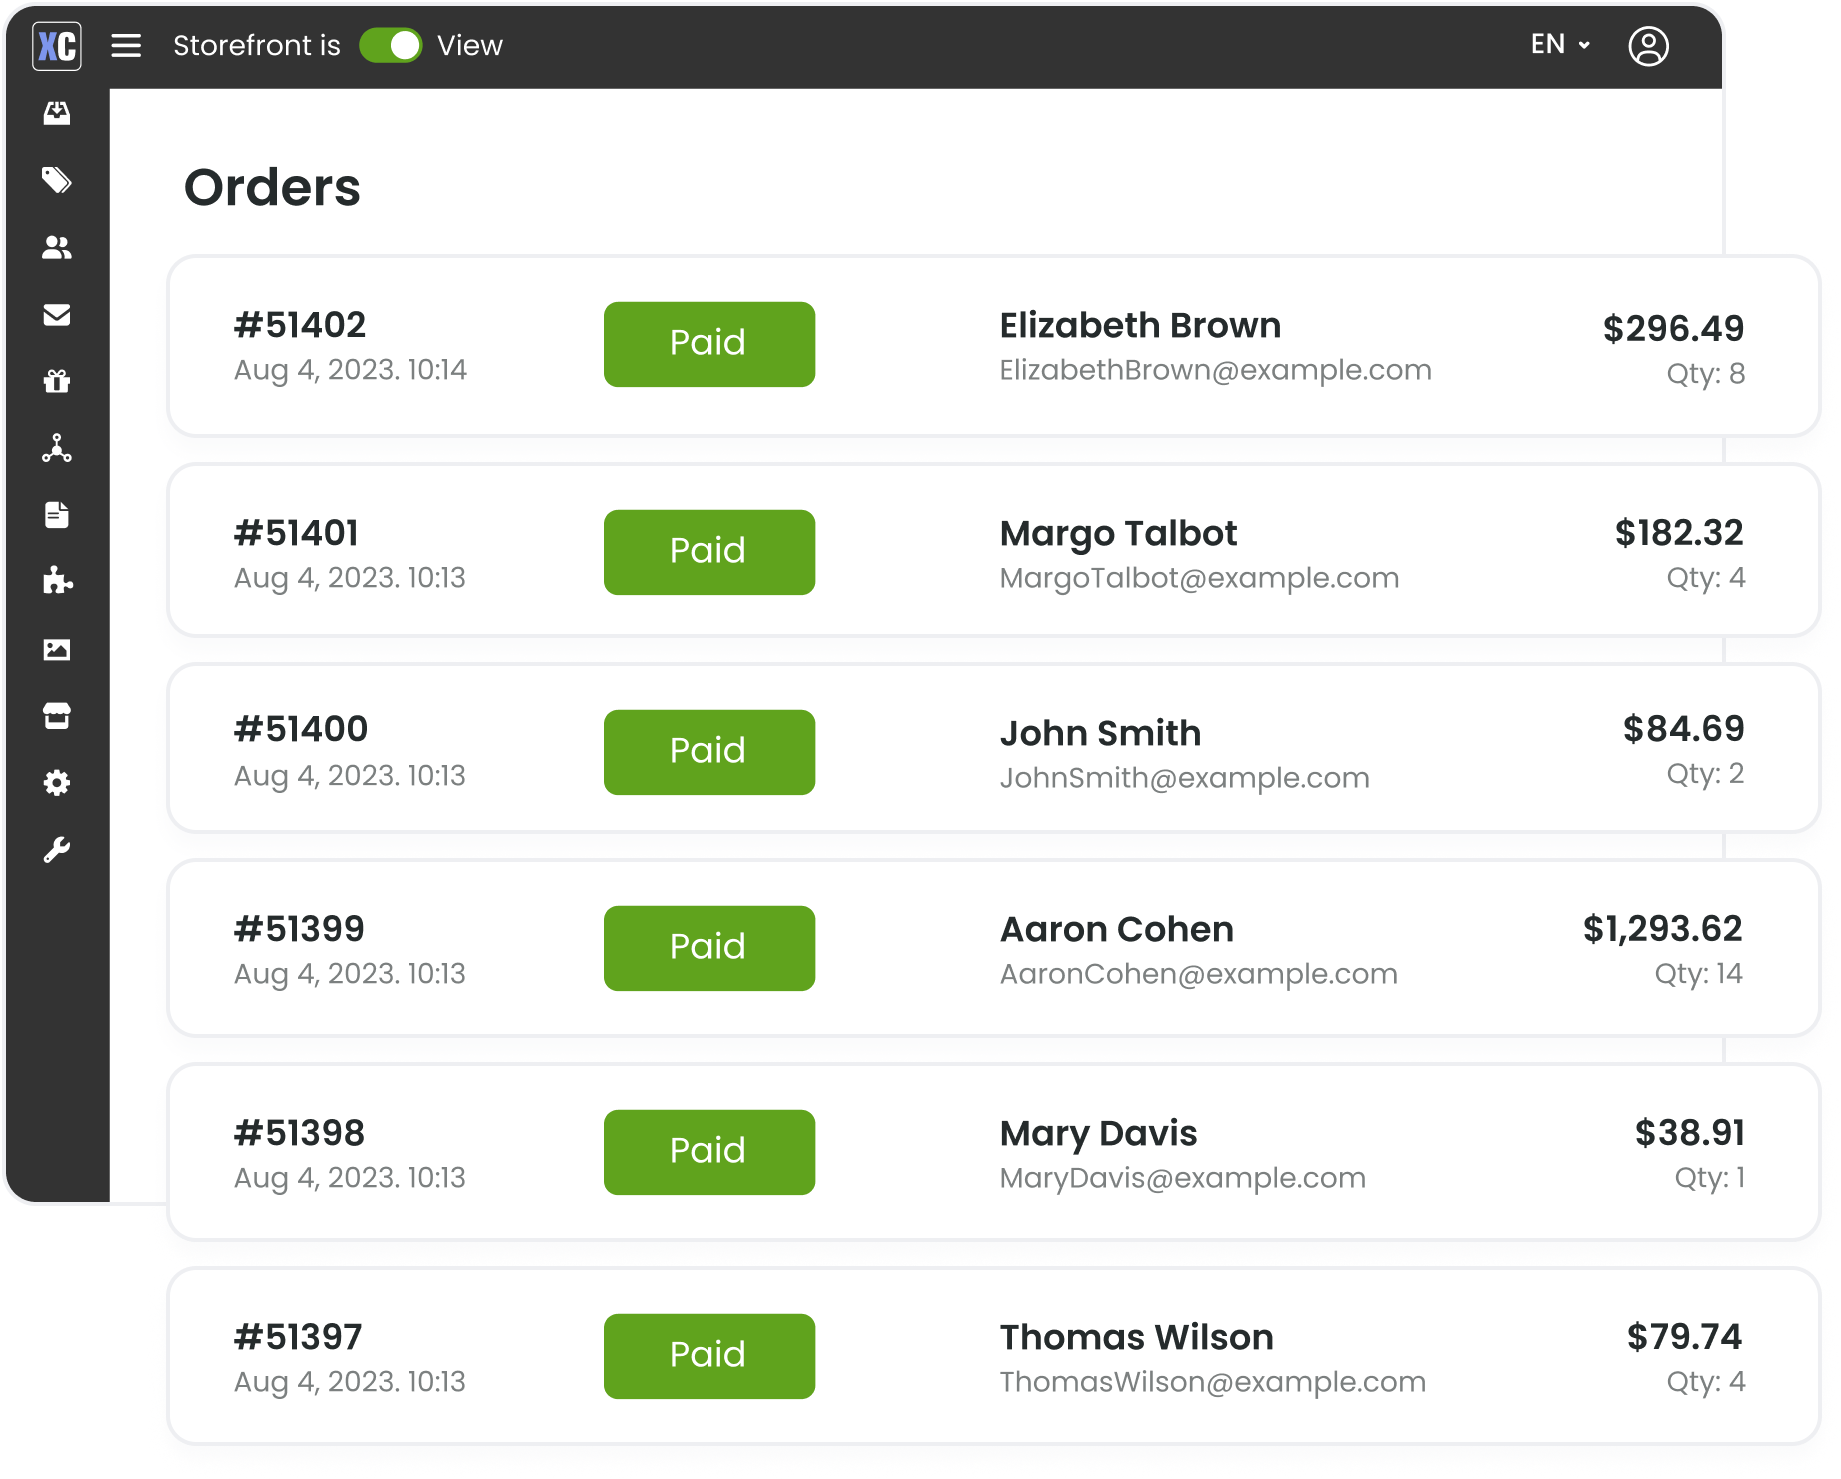Viewport: 1841px width, 1479px height.
Task: Select the Storefront shop icon
Action: tap(57, 715)
